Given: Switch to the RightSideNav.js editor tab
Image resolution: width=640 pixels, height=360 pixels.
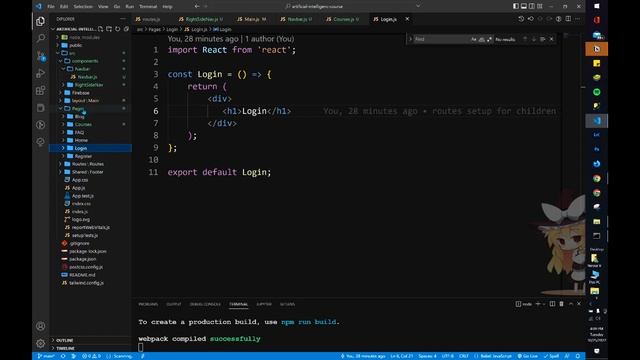Looking at the screenshot, I should tap(201, 19).
